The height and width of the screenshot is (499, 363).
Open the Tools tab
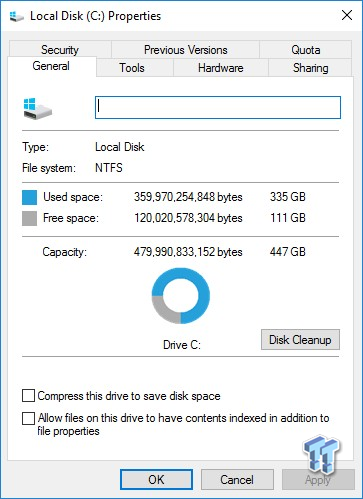(x=132, y=68)
